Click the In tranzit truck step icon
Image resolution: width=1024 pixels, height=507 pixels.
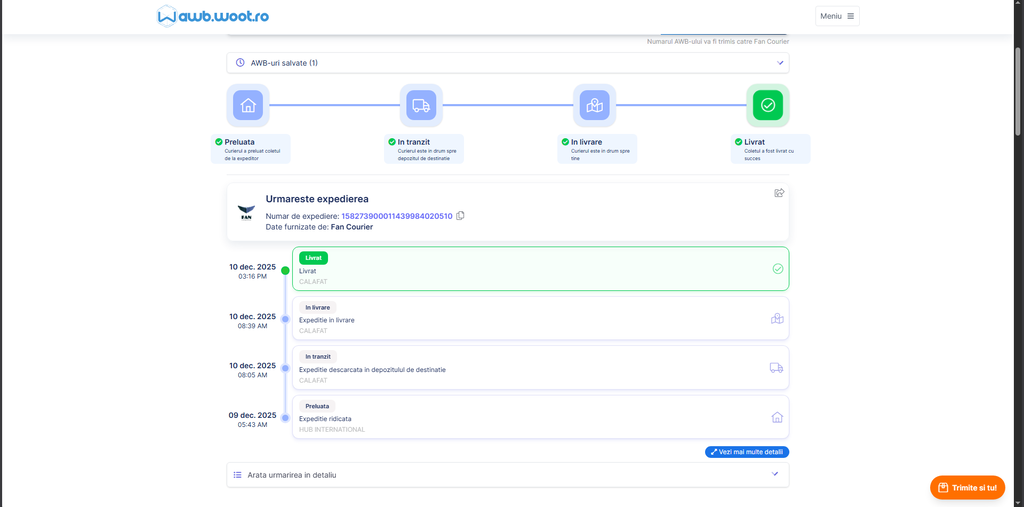421,105
